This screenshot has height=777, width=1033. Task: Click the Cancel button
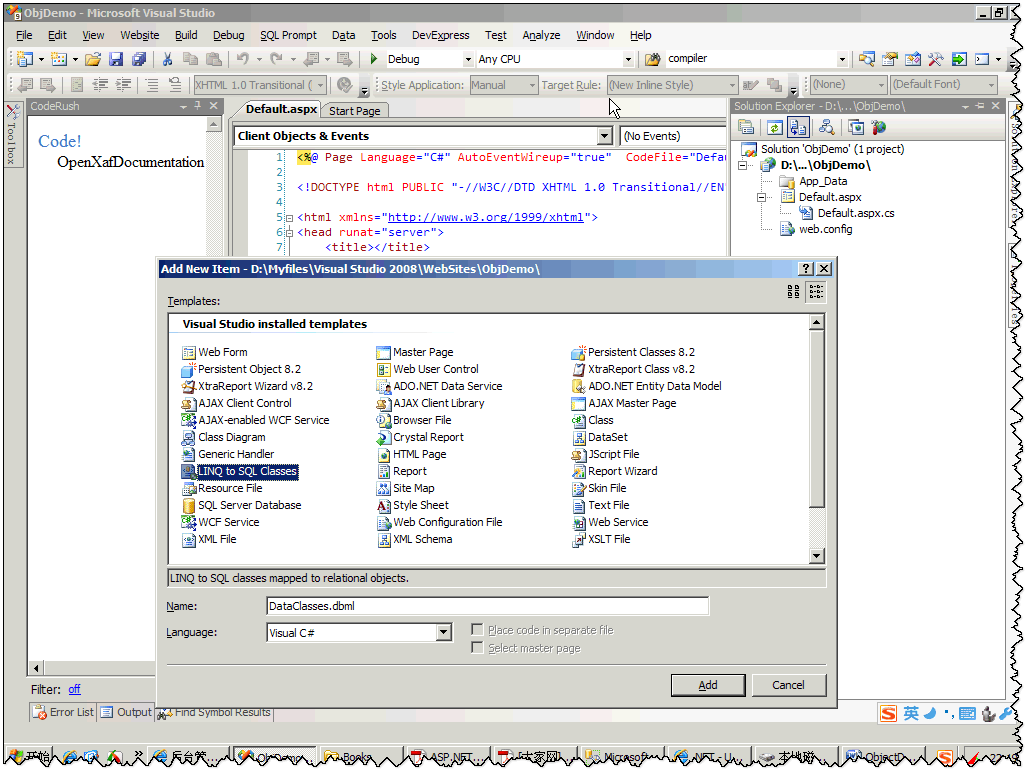[789, 685]
